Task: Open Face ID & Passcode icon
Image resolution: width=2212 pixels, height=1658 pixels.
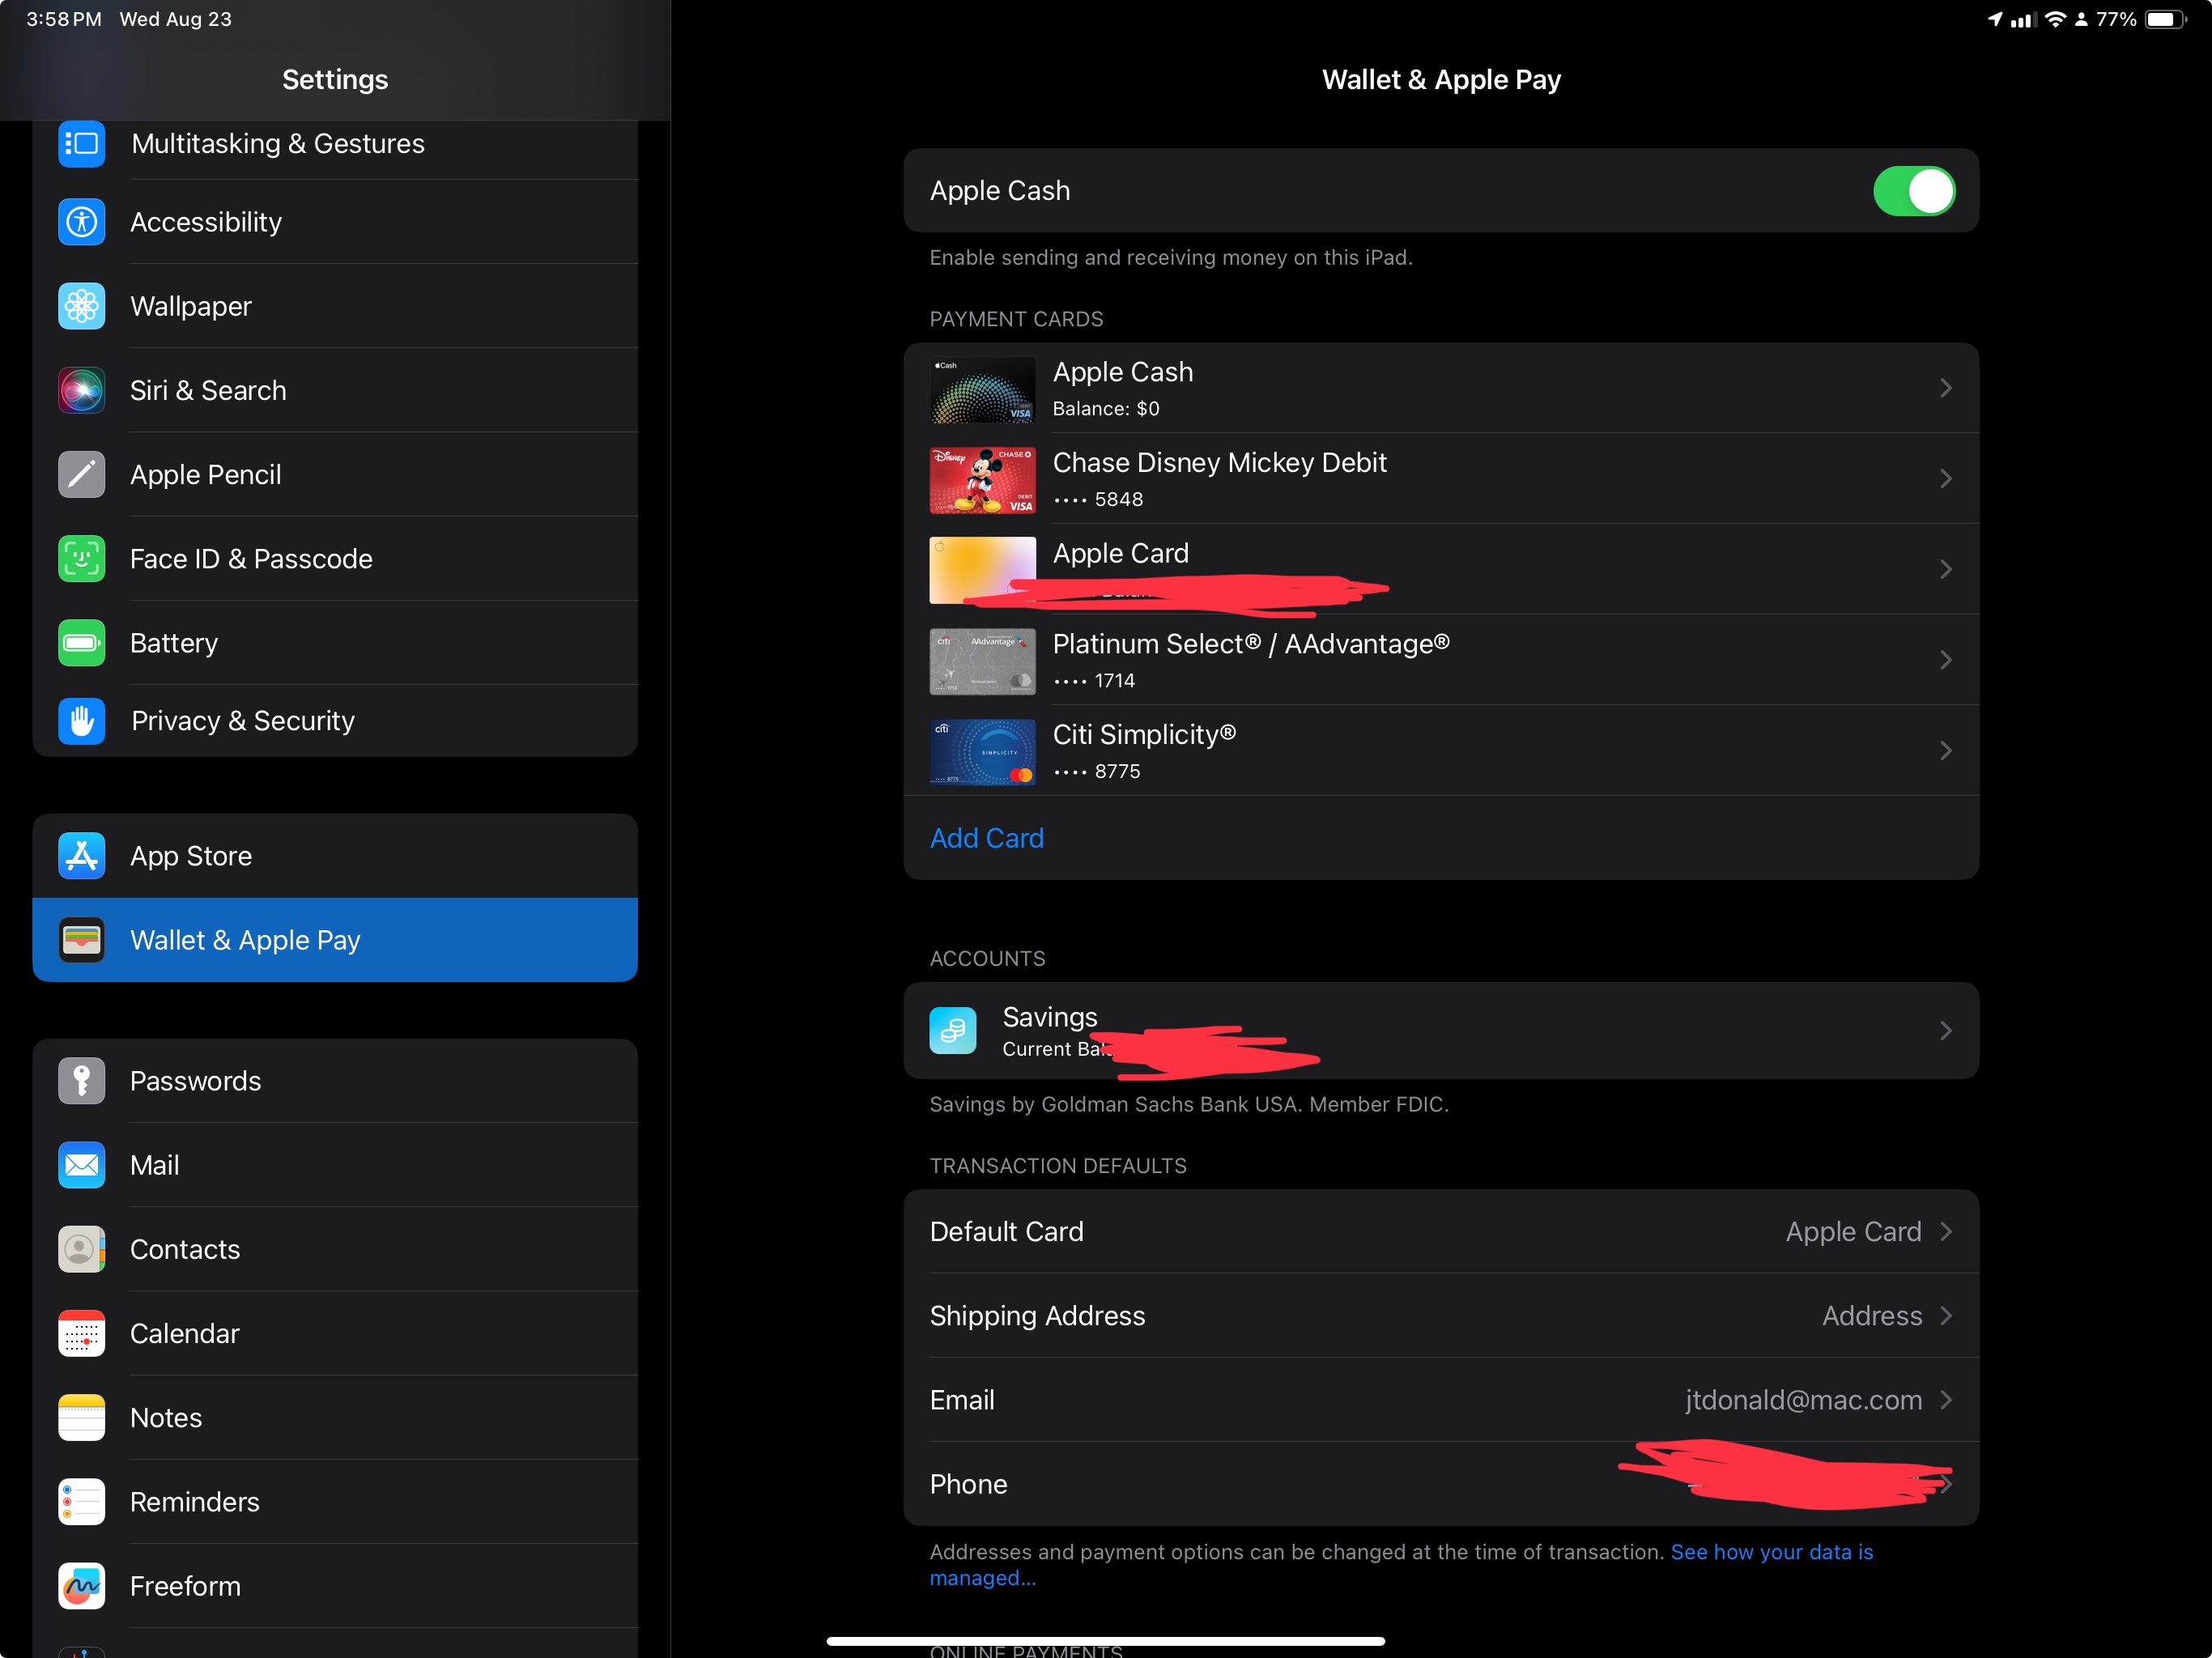Action: tap(81, 559)
